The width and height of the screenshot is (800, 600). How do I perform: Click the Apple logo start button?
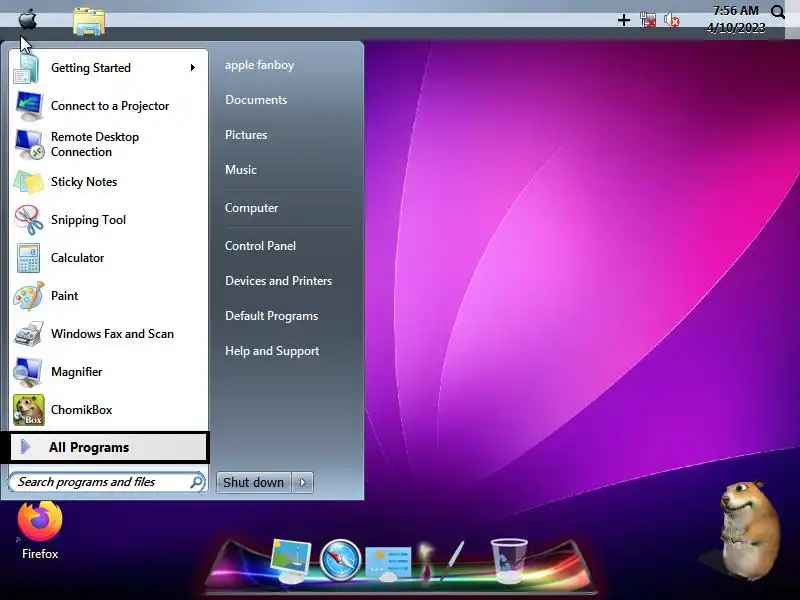click(28, 20)
